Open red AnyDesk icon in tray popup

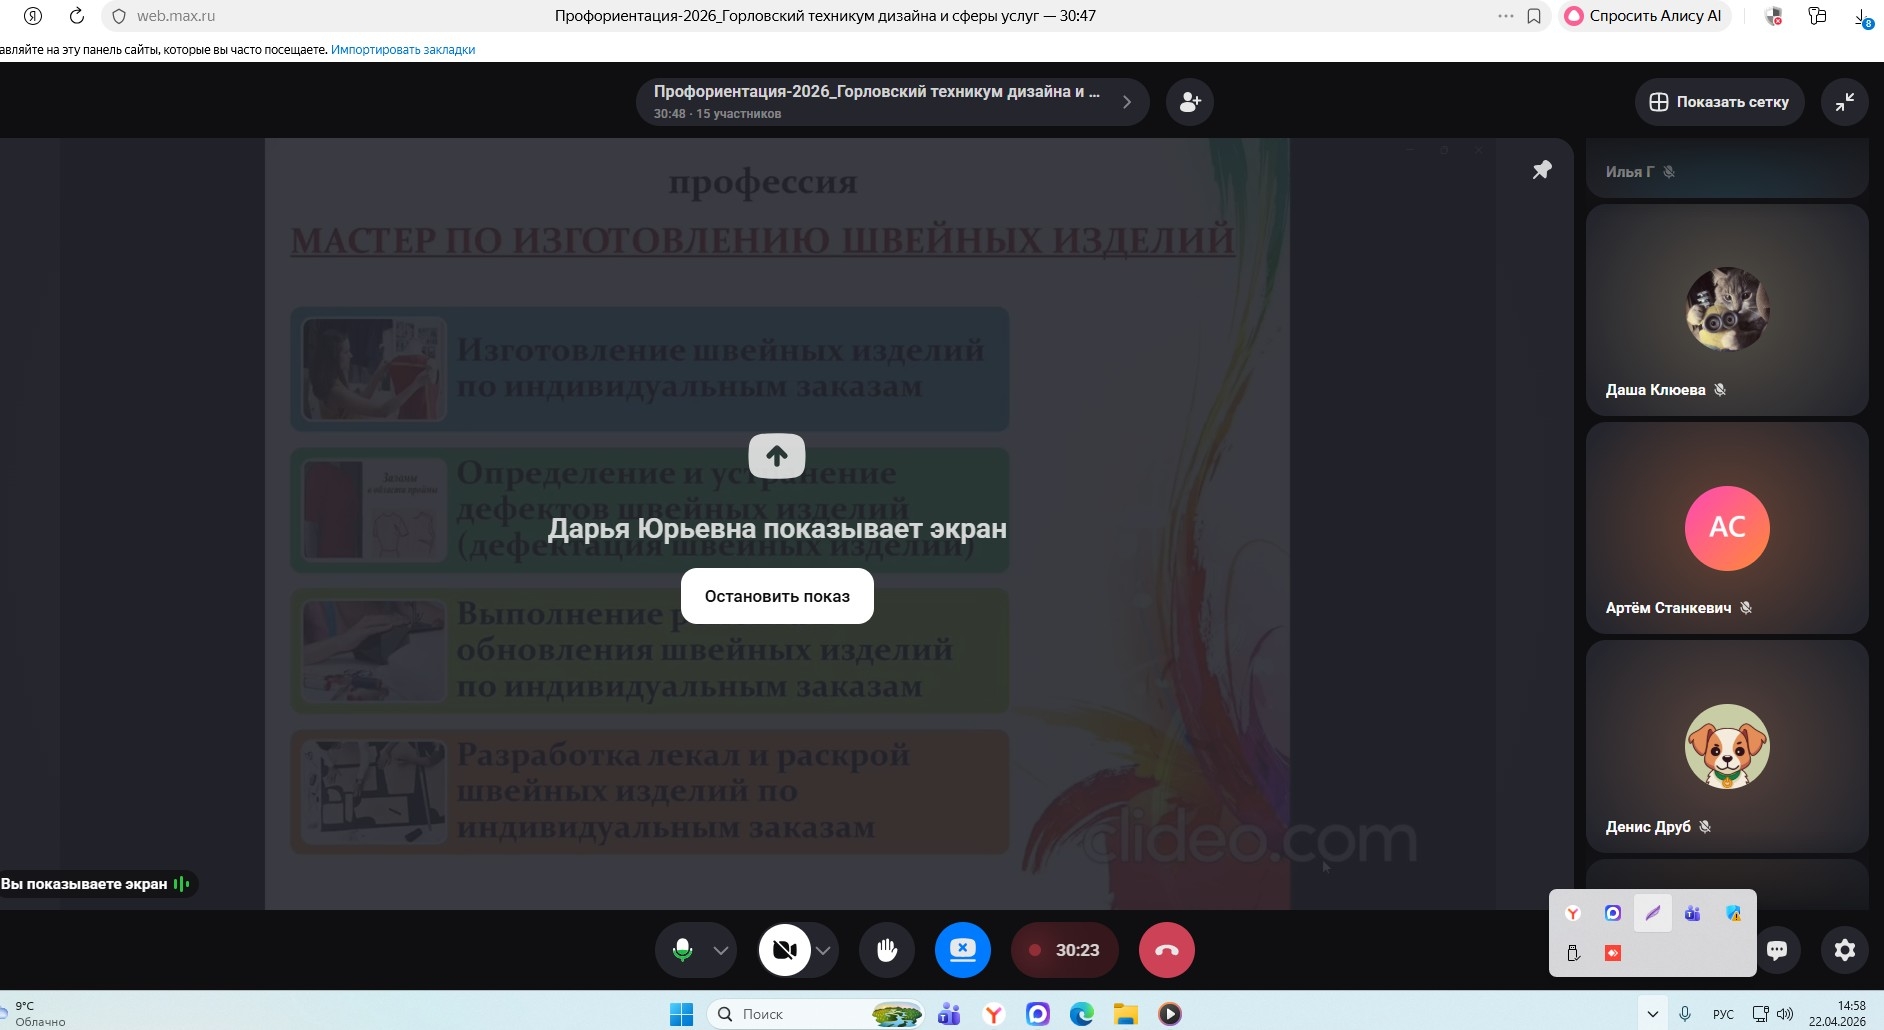coord(1613,953)
